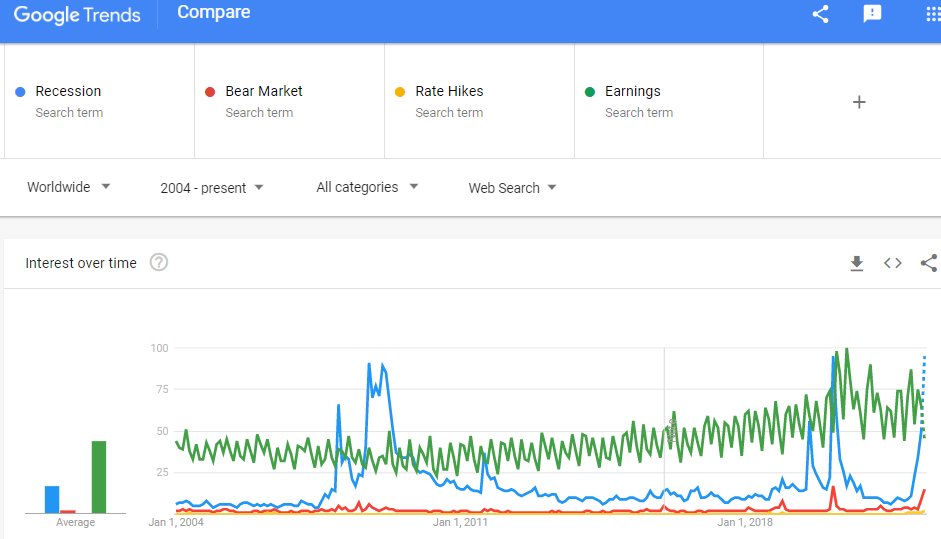Open the Web Search type dropdown

(512, 188)
